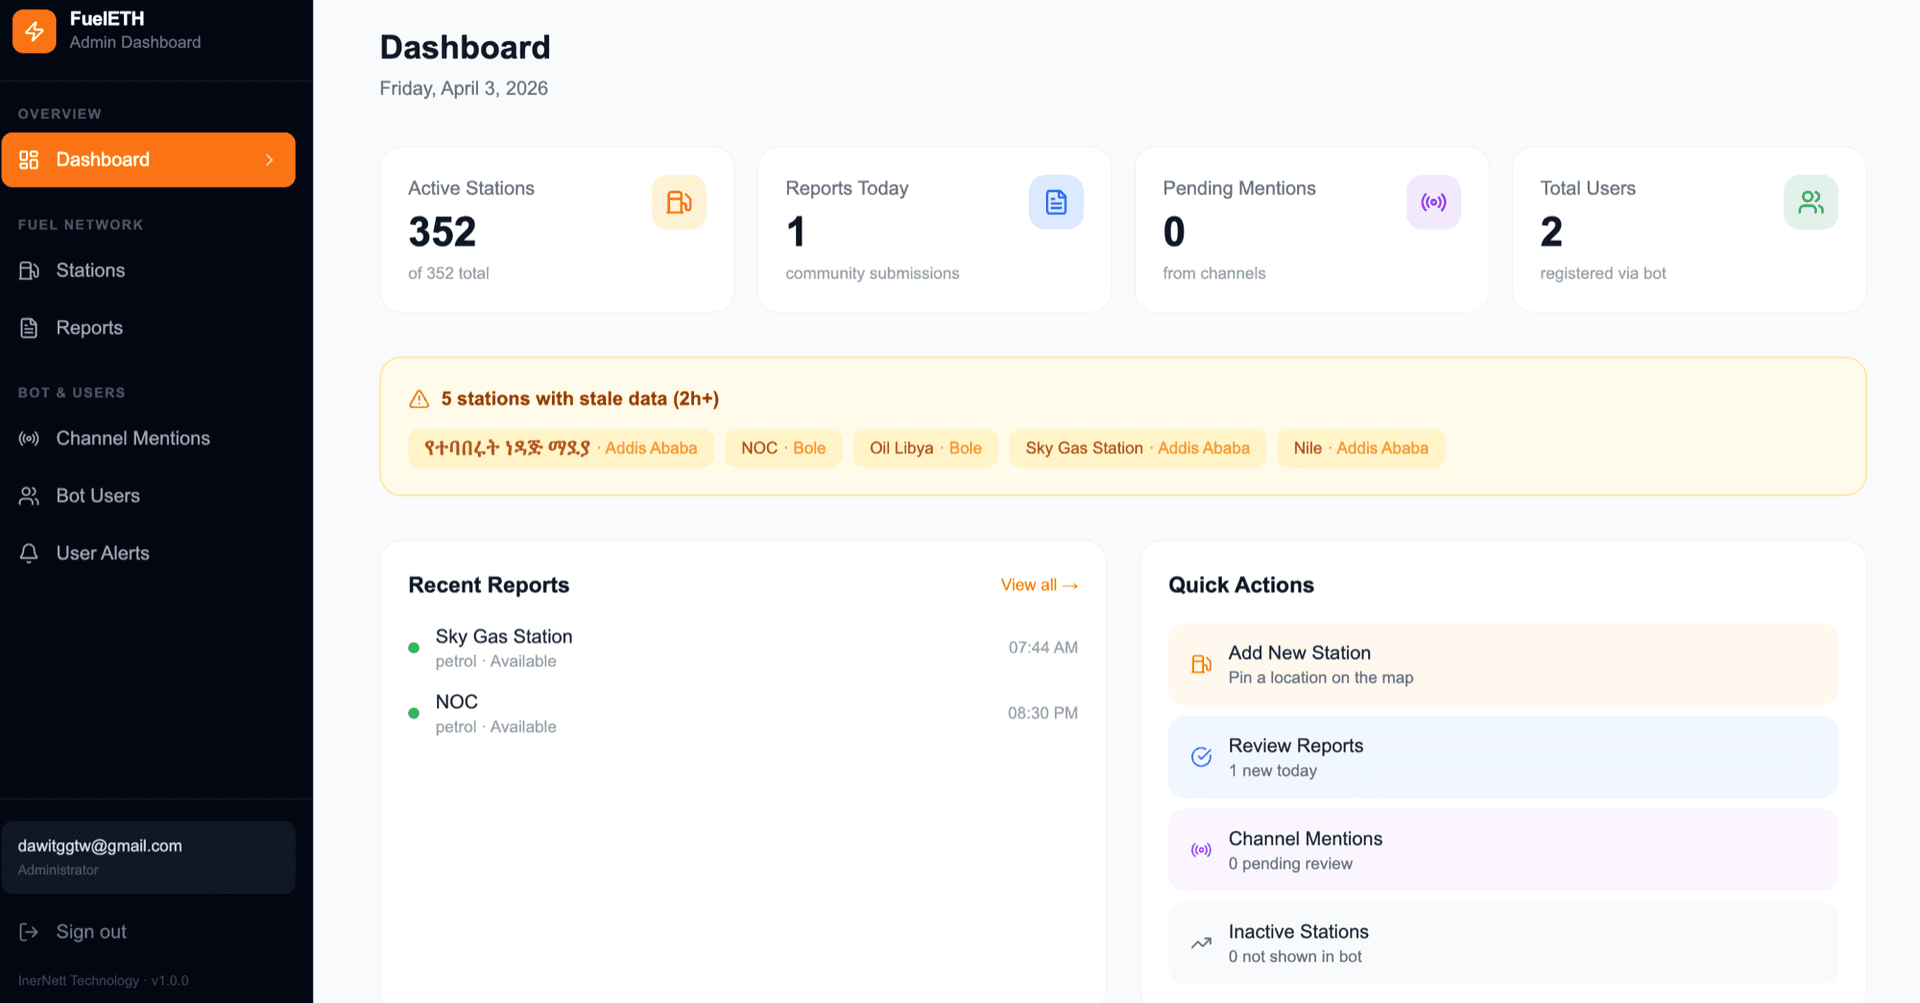The image size is (1920, 1003).
Task: Click the Reports document sidebar icon
Action: point(29,328)
